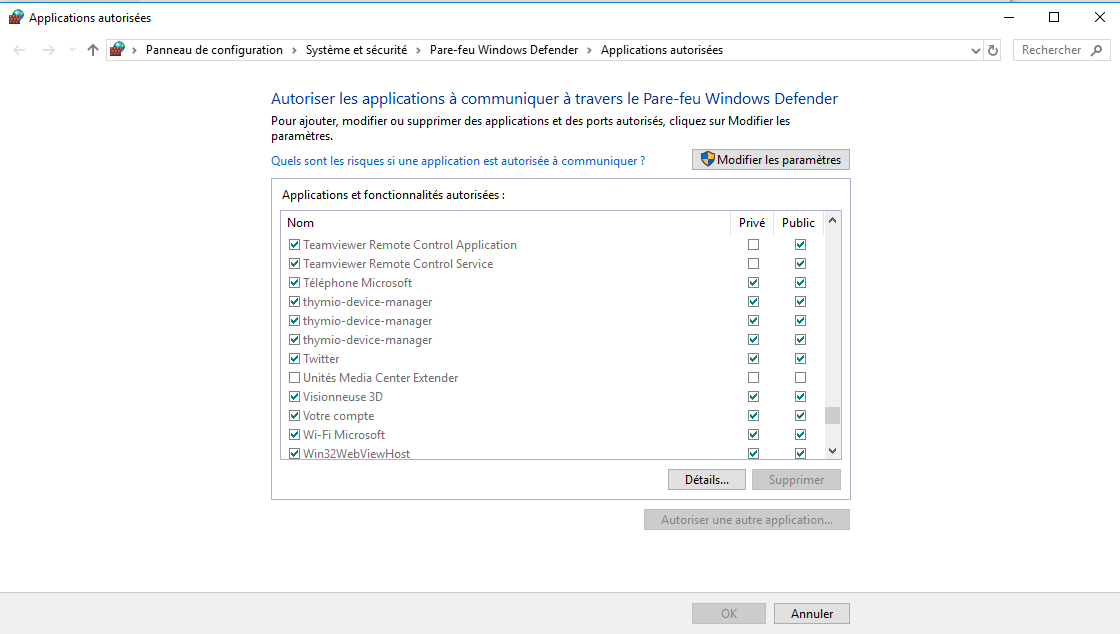This screenshot has width=1120, height=634.
Task: Click the Back navigation arrow
Action: pyautogui.click(x=19, y=50)
